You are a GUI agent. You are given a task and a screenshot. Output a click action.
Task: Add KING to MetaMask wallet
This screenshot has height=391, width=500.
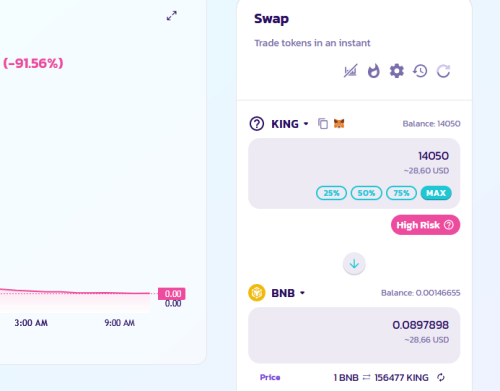[339, 124]
